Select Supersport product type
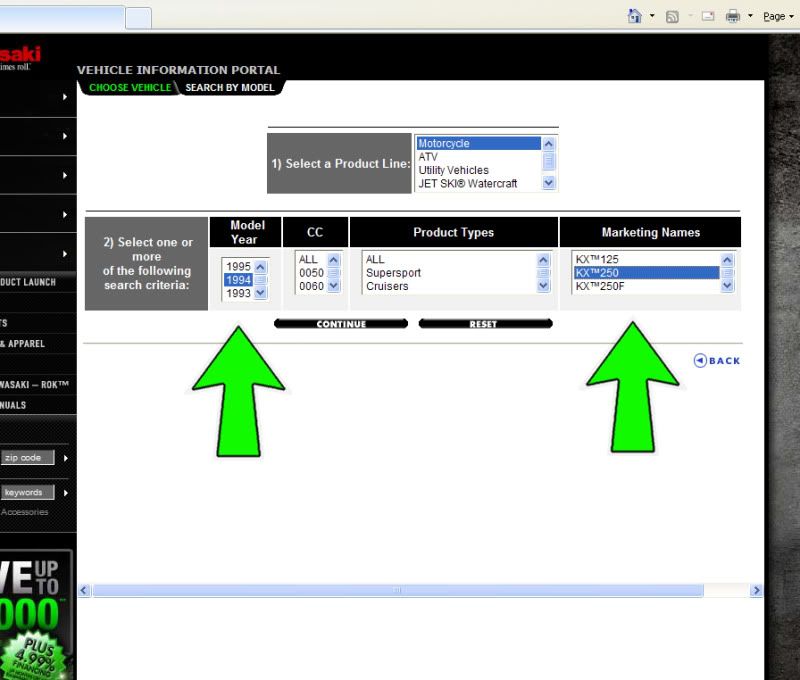Image resolution: width=800 pixels, height=680 pixels. (449, 272)
